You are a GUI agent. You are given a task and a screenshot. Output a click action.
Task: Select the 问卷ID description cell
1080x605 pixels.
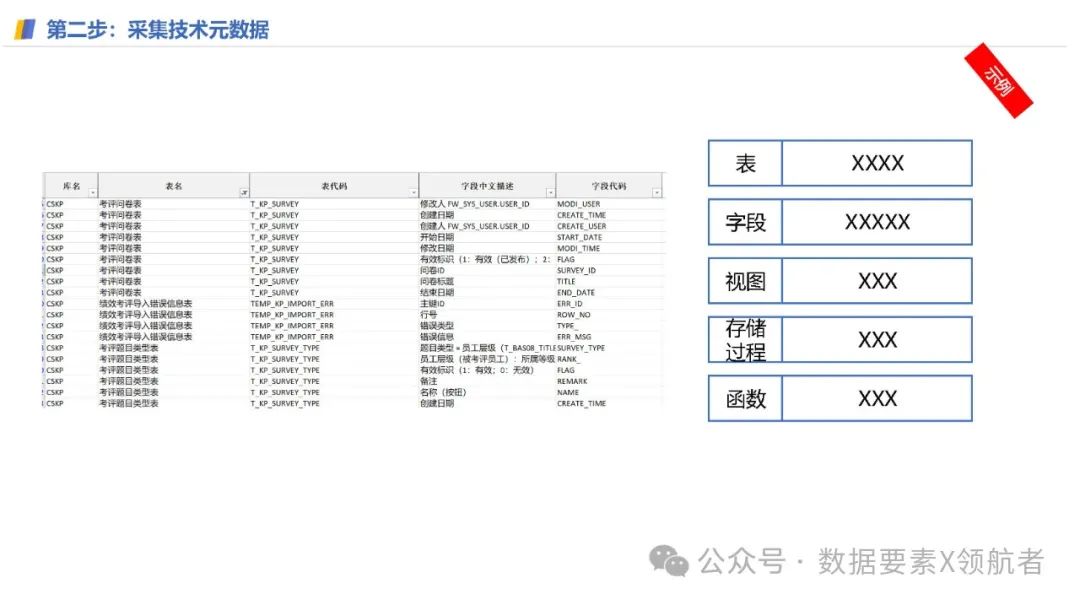coord(488,270)
